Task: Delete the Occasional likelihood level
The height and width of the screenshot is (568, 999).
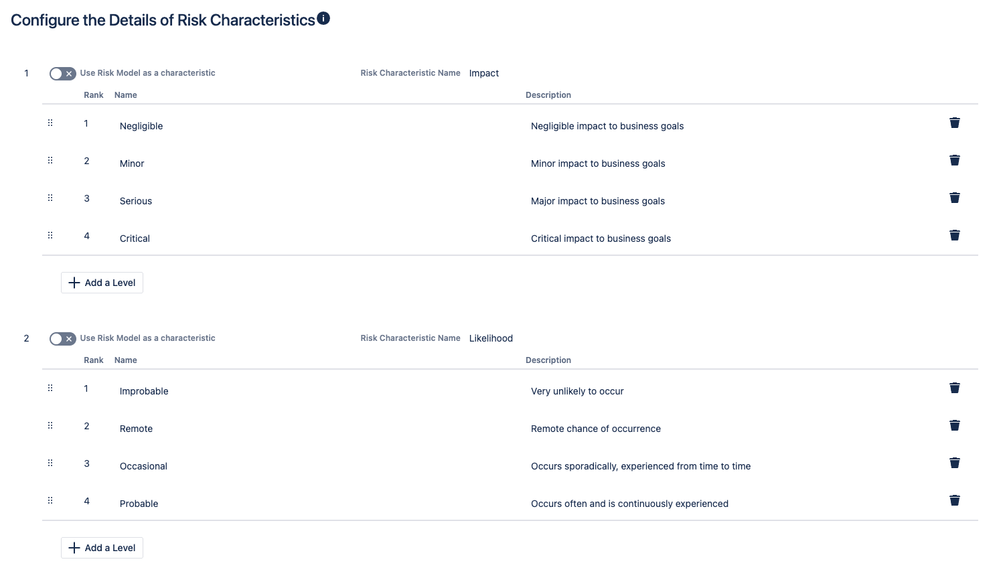Action: (x=954, y=463)
